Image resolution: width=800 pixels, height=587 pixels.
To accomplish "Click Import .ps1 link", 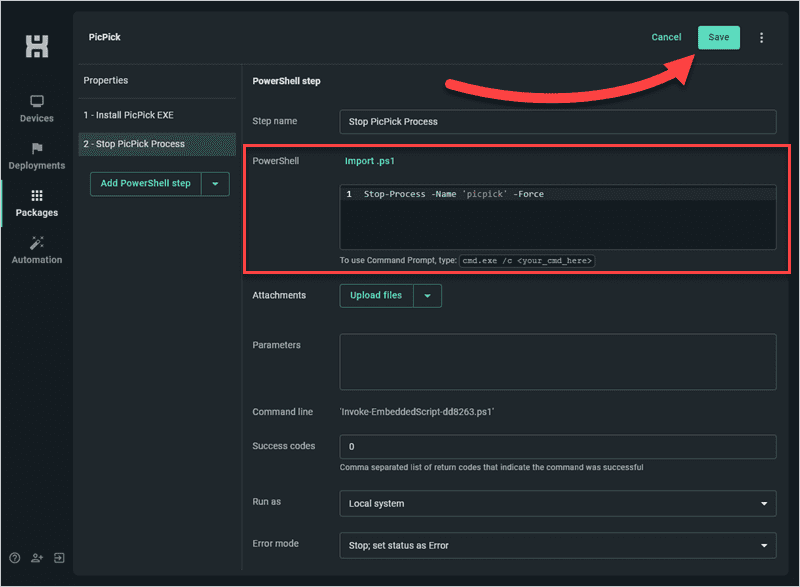I will coord(369,161).
